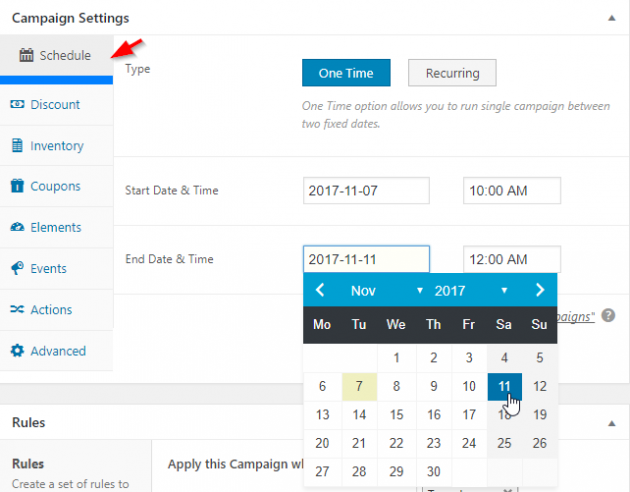Pick November 1 in the calendar

tap(396, 357)
